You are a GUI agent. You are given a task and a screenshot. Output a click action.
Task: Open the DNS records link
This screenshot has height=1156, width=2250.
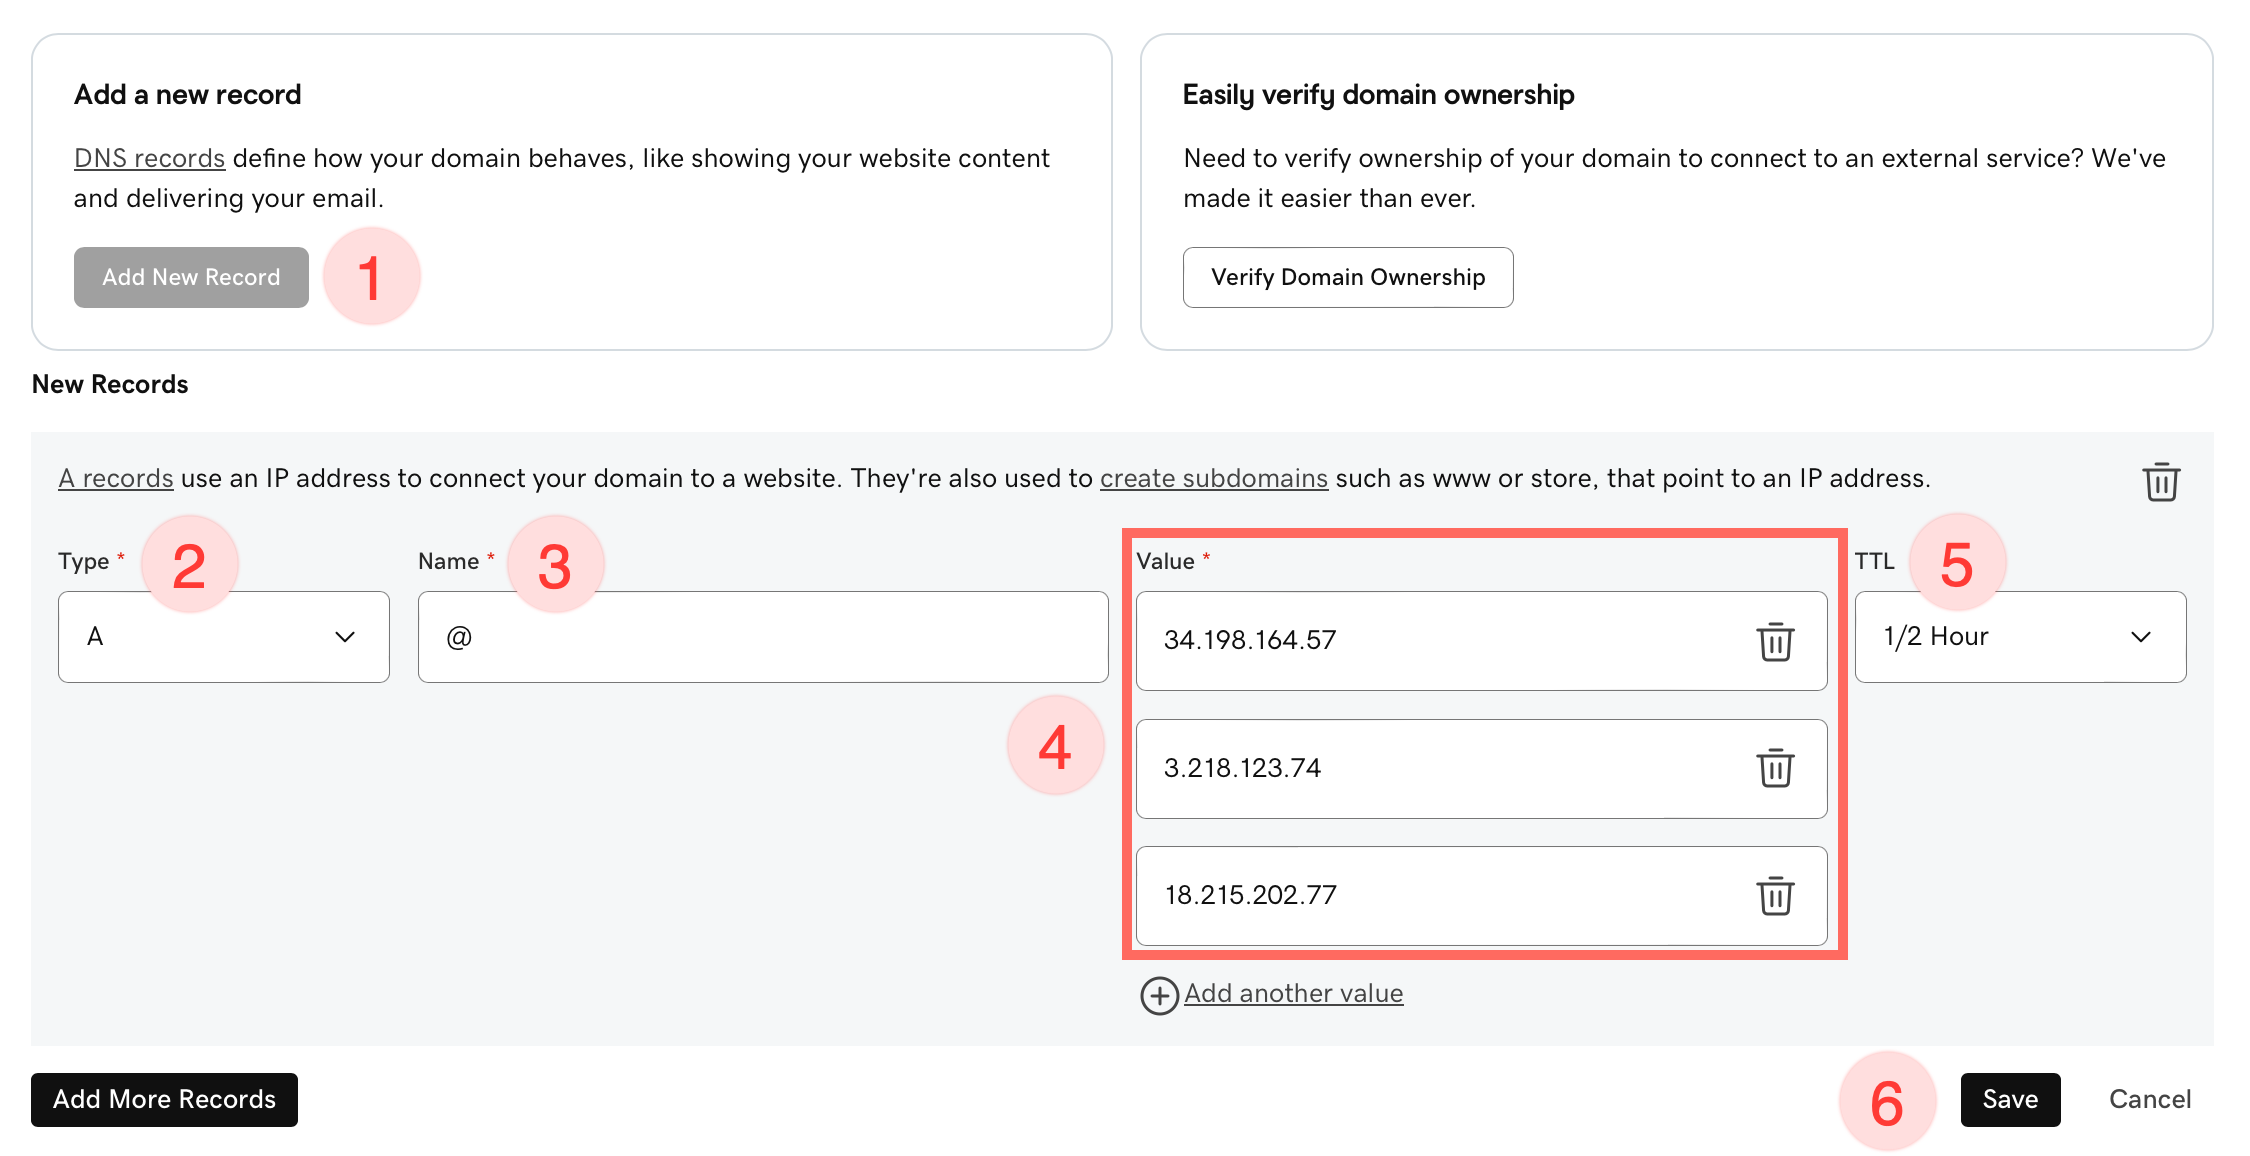pos(149,158)
